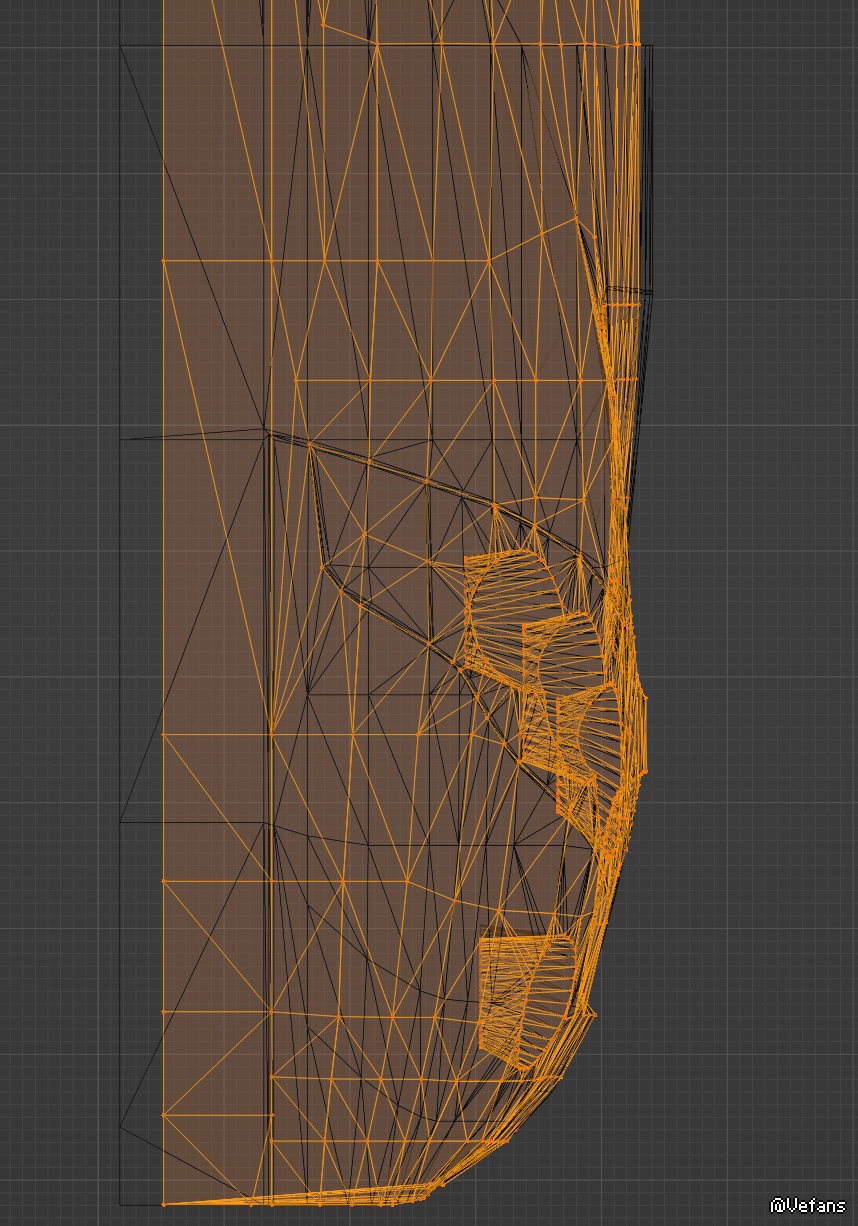Select the bottom-left corner of black wireframe outline

(120, 1205)
